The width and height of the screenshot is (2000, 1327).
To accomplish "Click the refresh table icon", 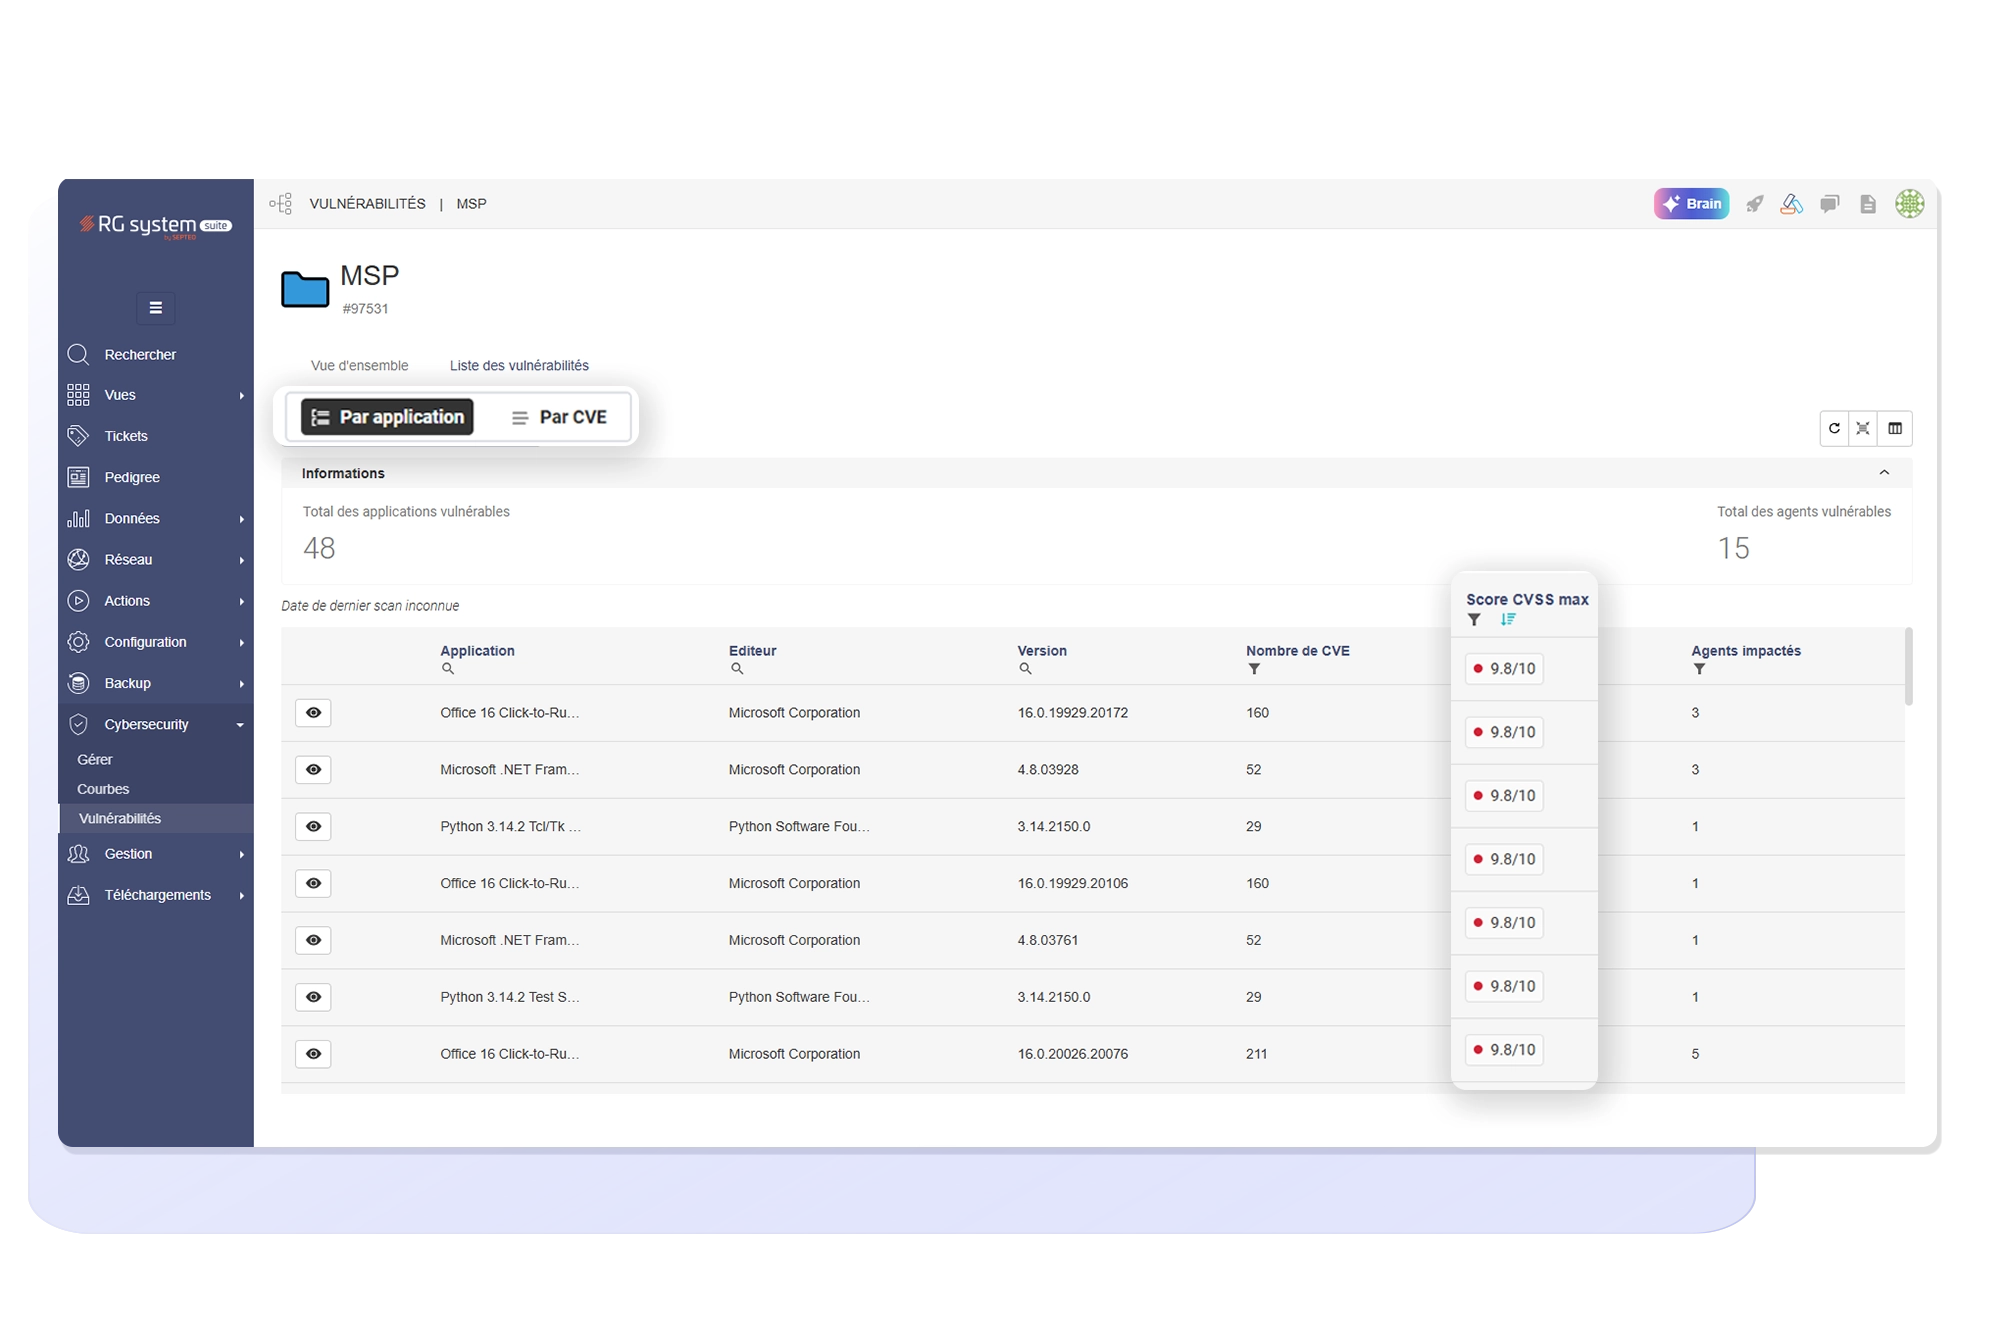I will (x=1834, y=428).
